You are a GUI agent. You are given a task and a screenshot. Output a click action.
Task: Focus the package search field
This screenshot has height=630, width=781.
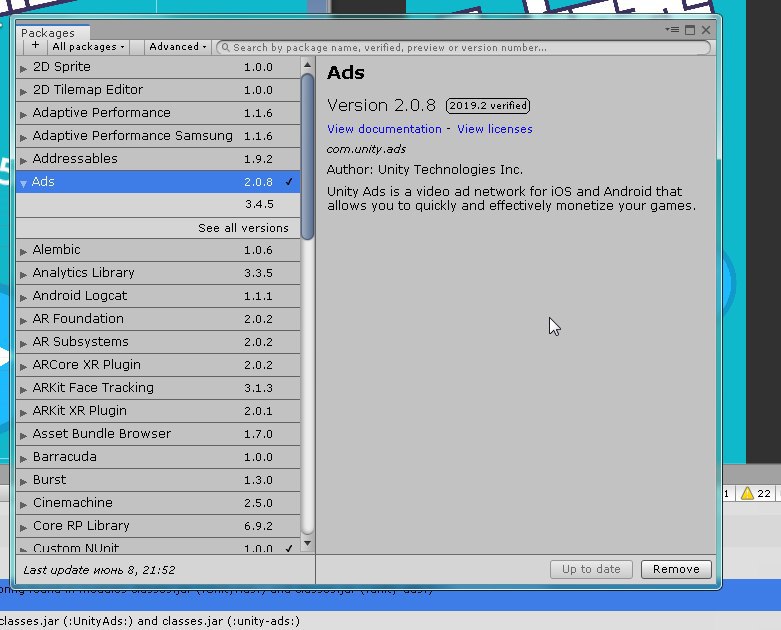coord(463,47)
